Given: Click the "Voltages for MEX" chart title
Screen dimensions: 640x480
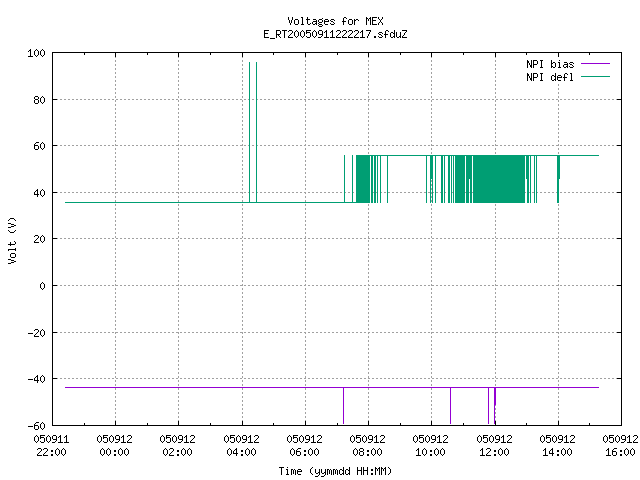Looking at the screenshot, I should 335,21.
